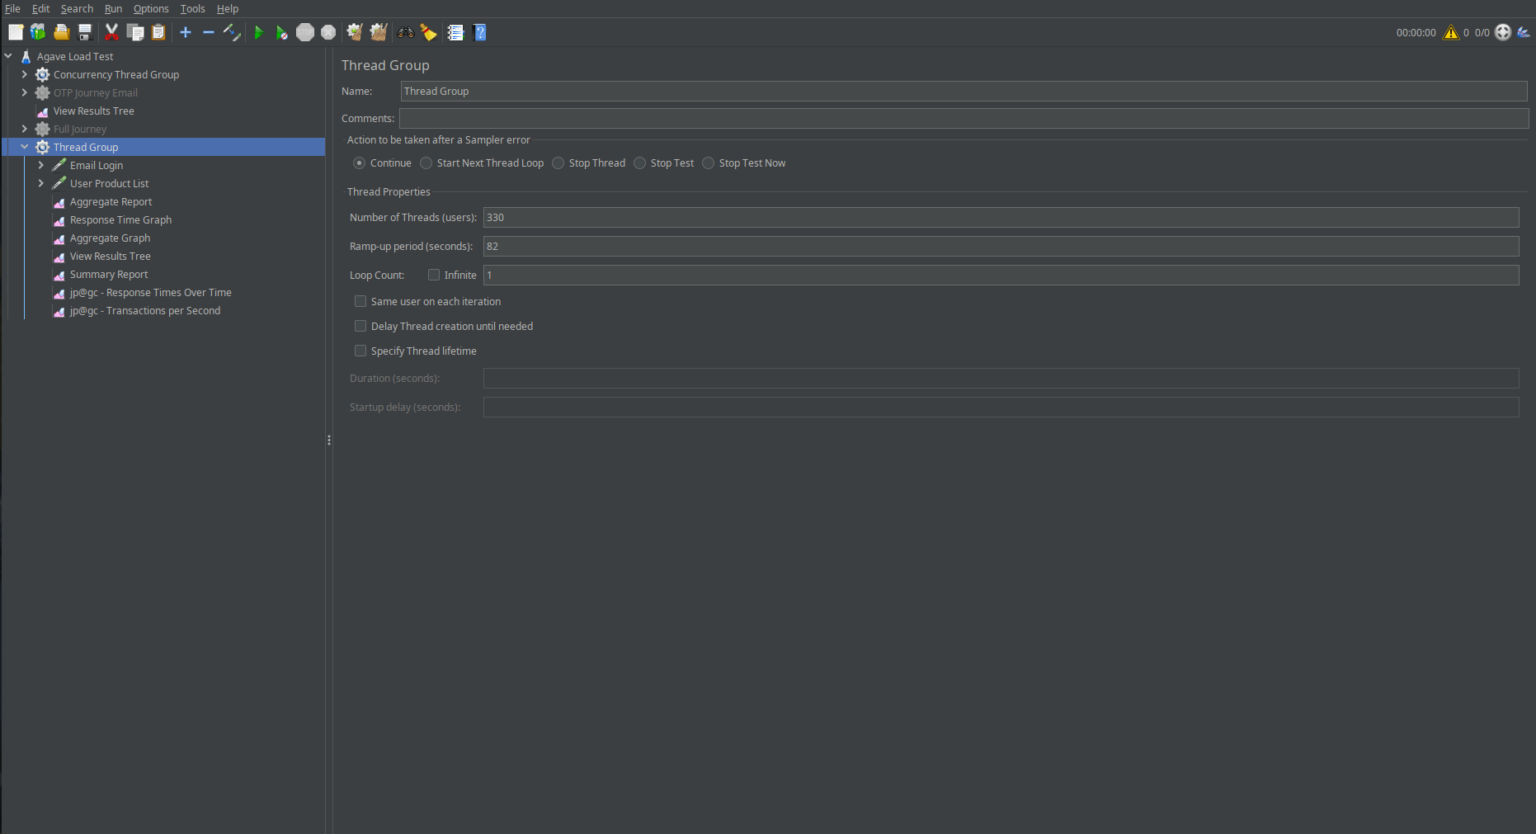Open a test plan with the folder icon
The height and width of the screenshot is (834, 1536).
point(61,31)
